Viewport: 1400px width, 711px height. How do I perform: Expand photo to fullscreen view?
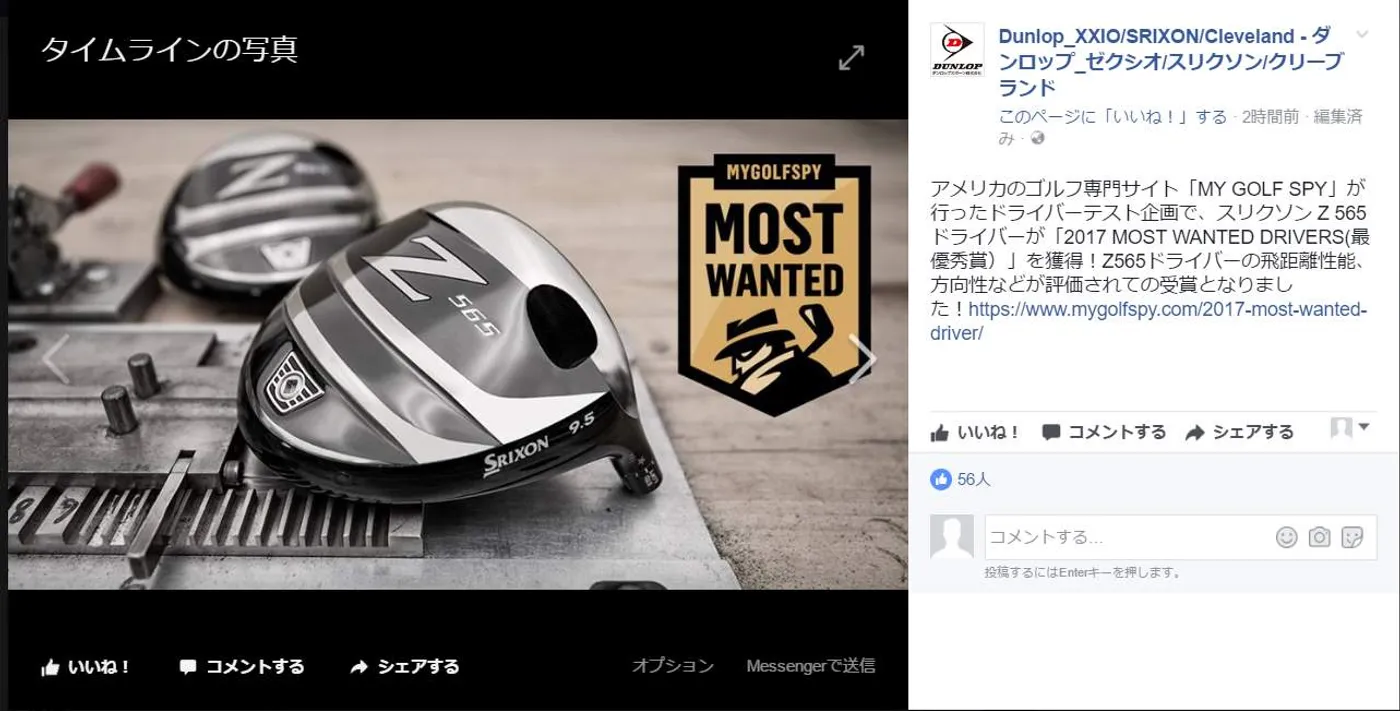coord(851,58)
